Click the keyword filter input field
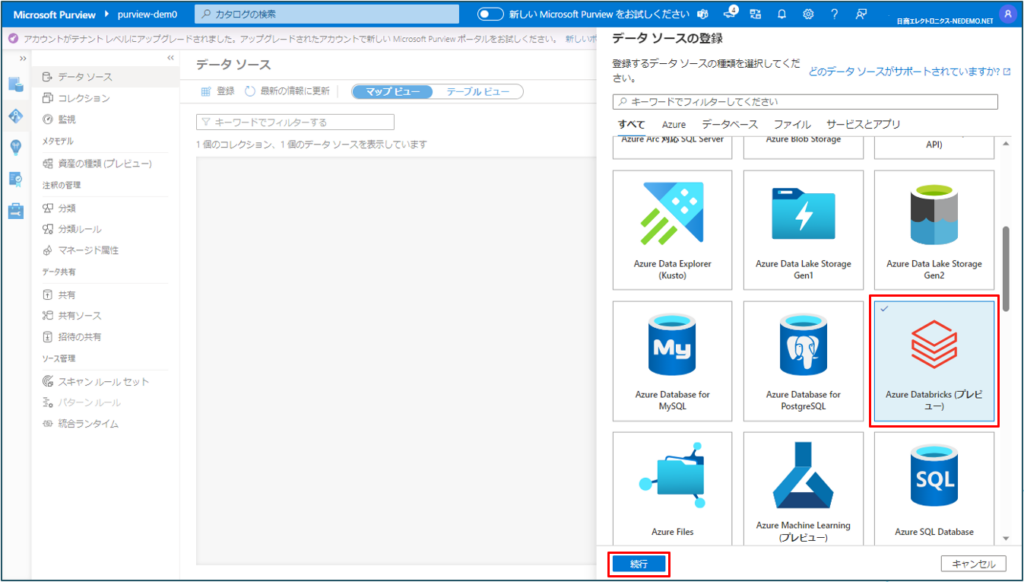 800,101
